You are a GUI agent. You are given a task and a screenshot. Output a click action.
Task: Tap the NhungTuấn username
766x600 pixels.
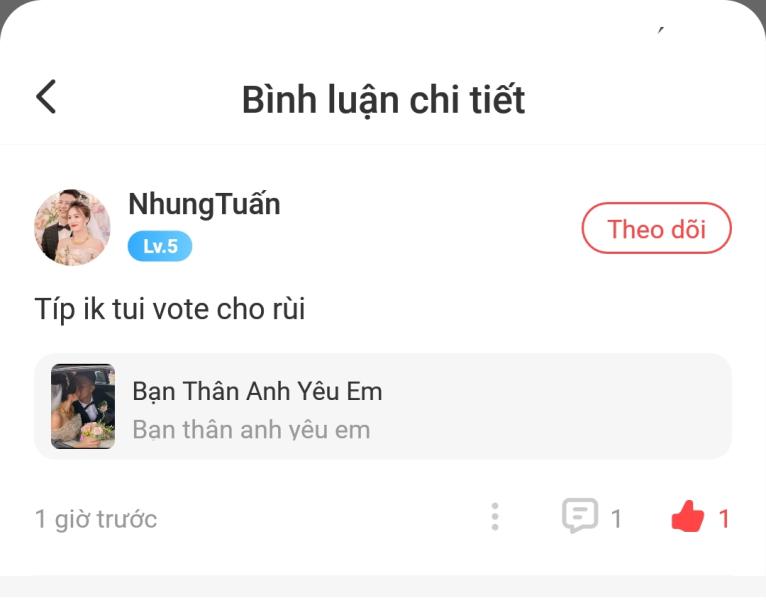point(204,205)
